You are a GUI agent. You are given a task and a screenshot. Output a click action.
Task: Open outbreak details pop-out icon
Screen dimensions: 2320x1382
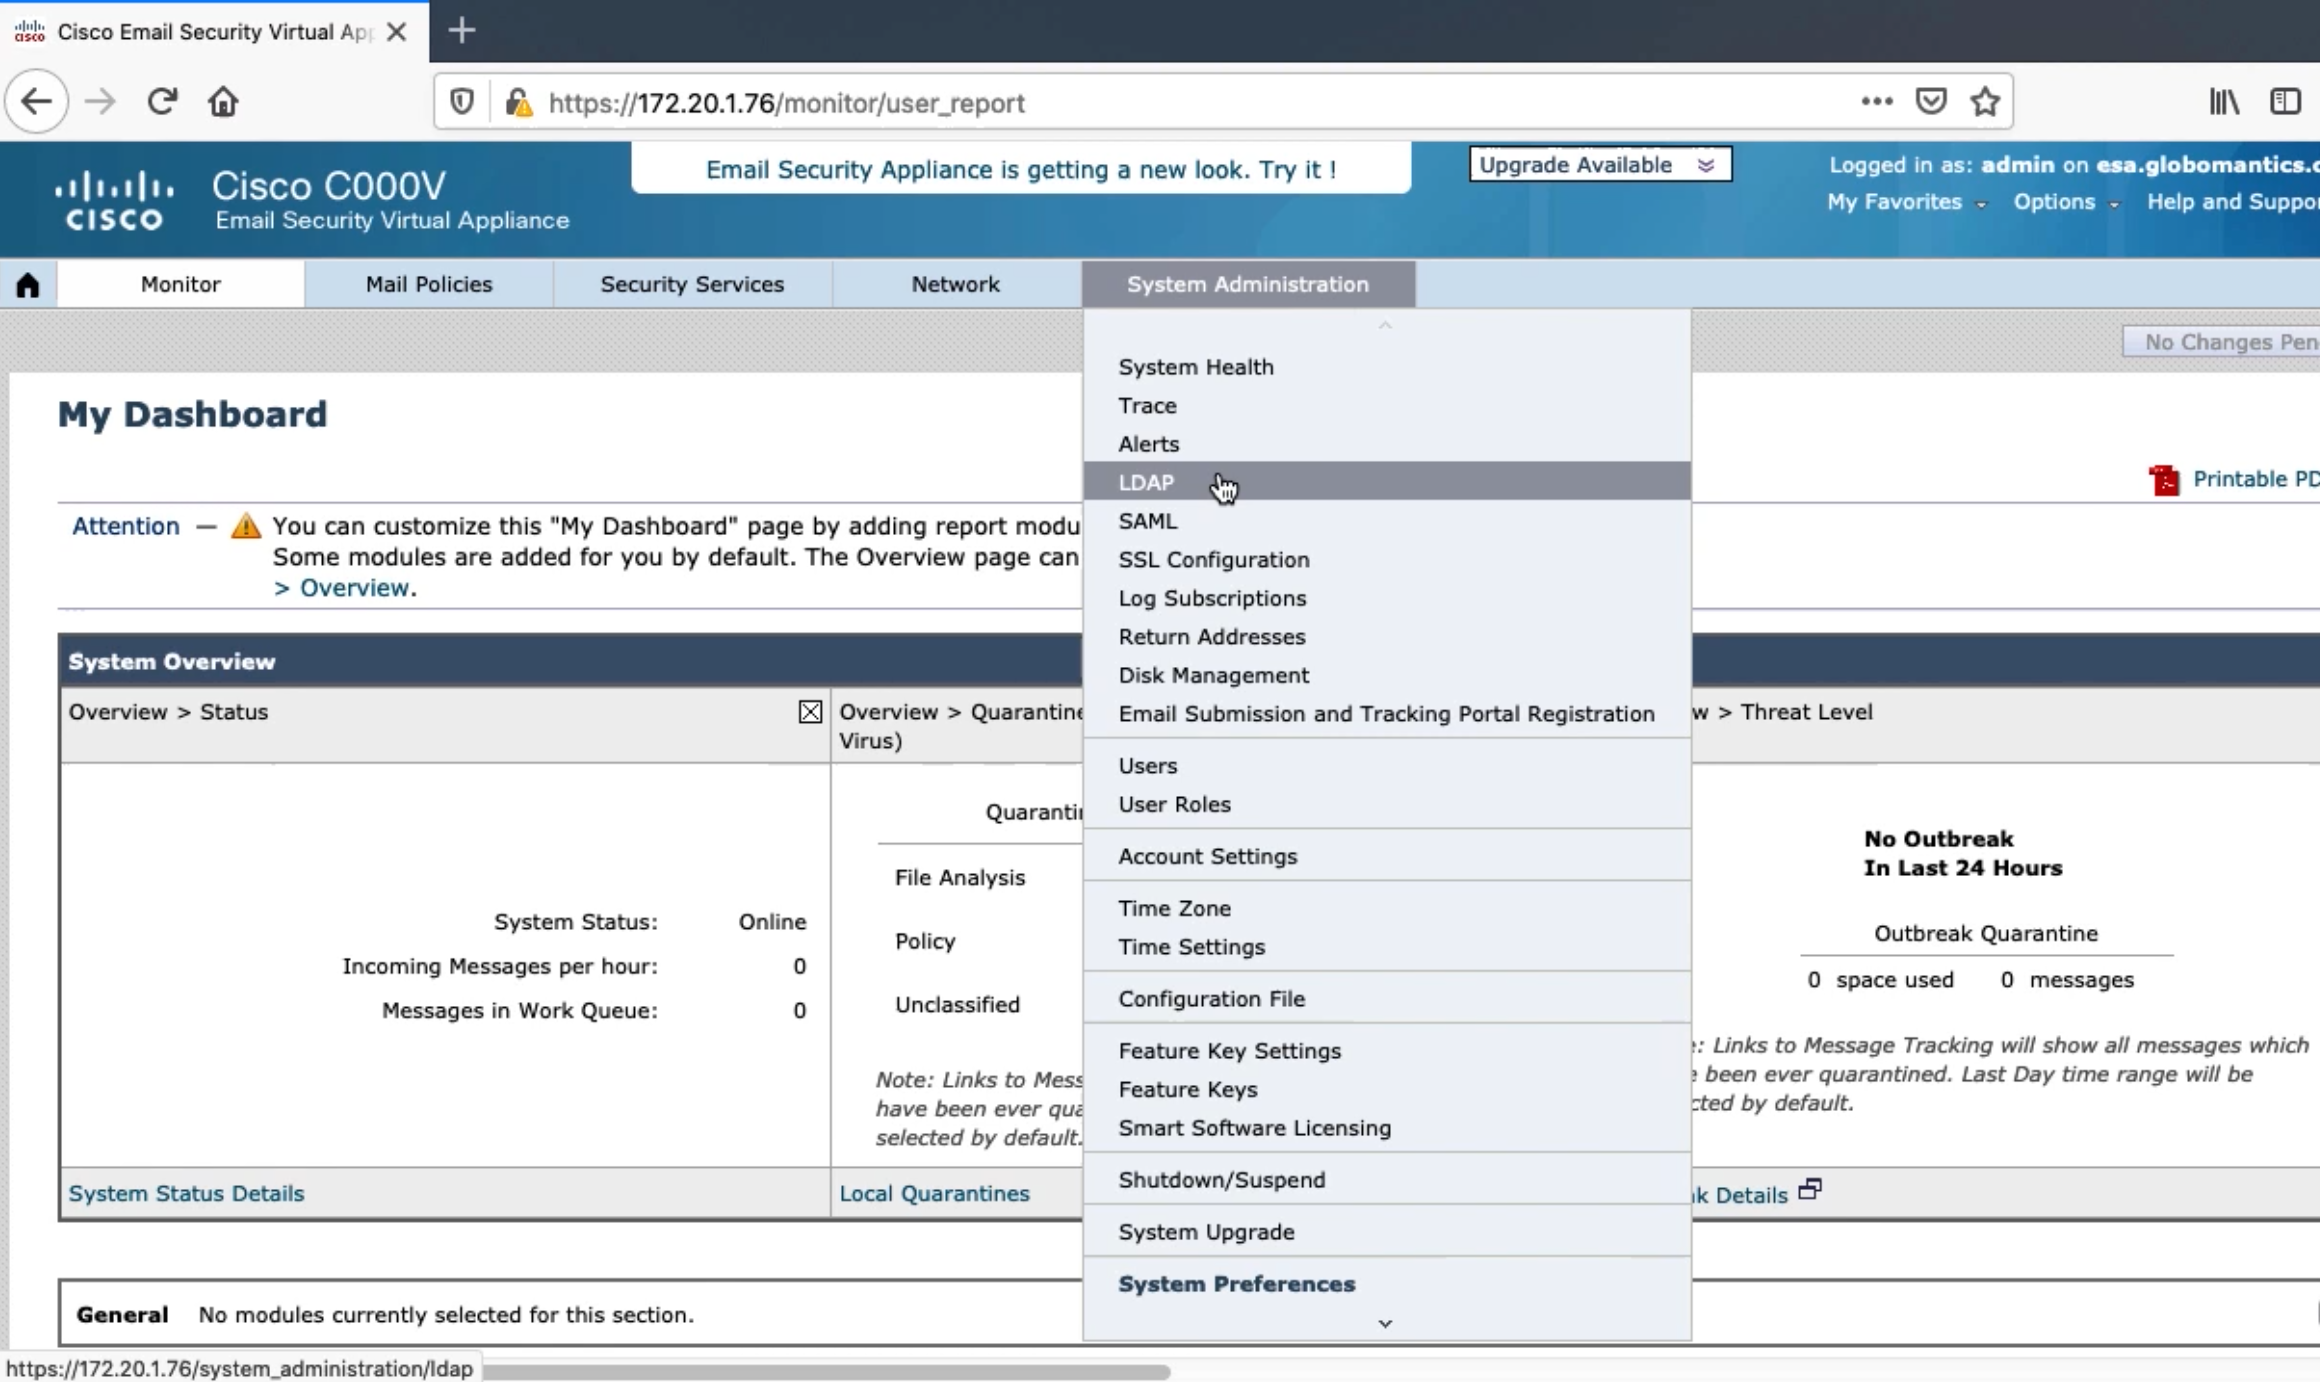click(x=1810, y=1190)
